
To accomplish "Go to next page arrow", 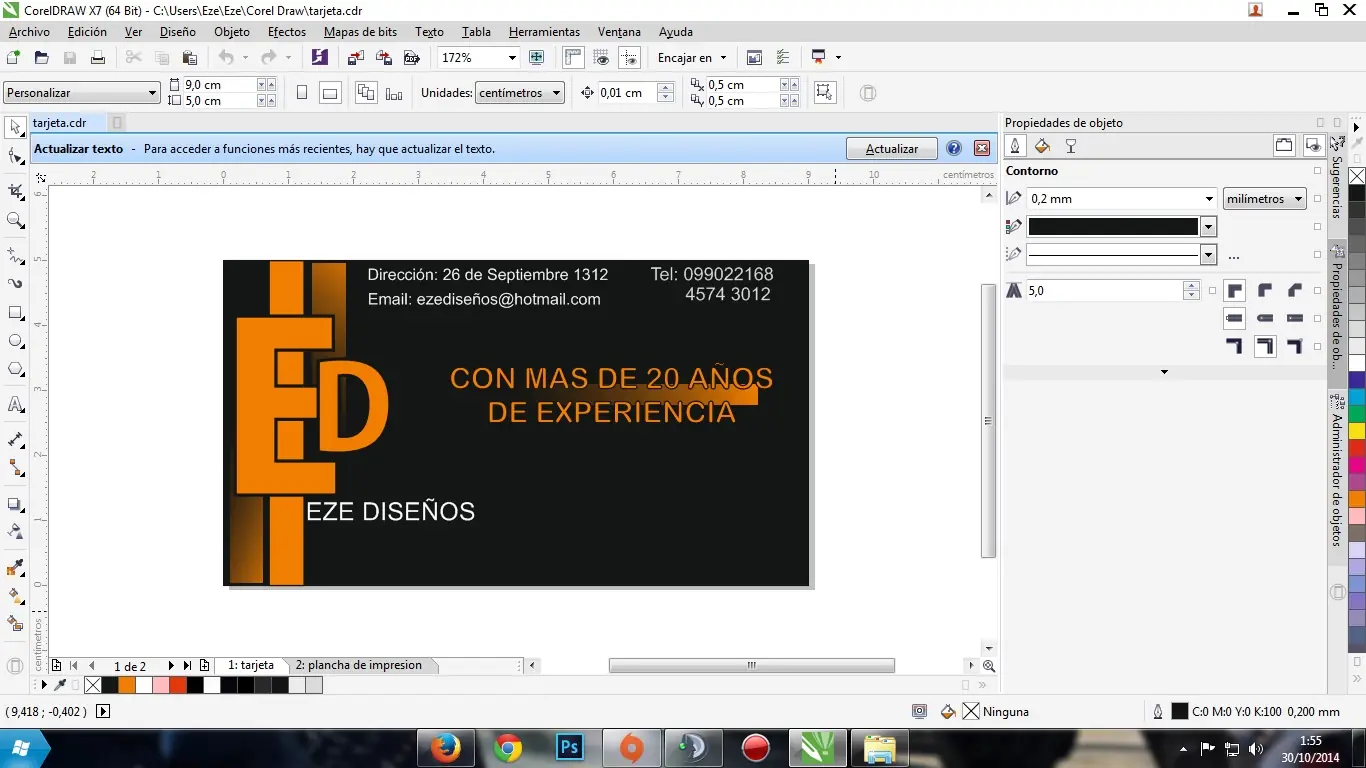I will (171, 666).
